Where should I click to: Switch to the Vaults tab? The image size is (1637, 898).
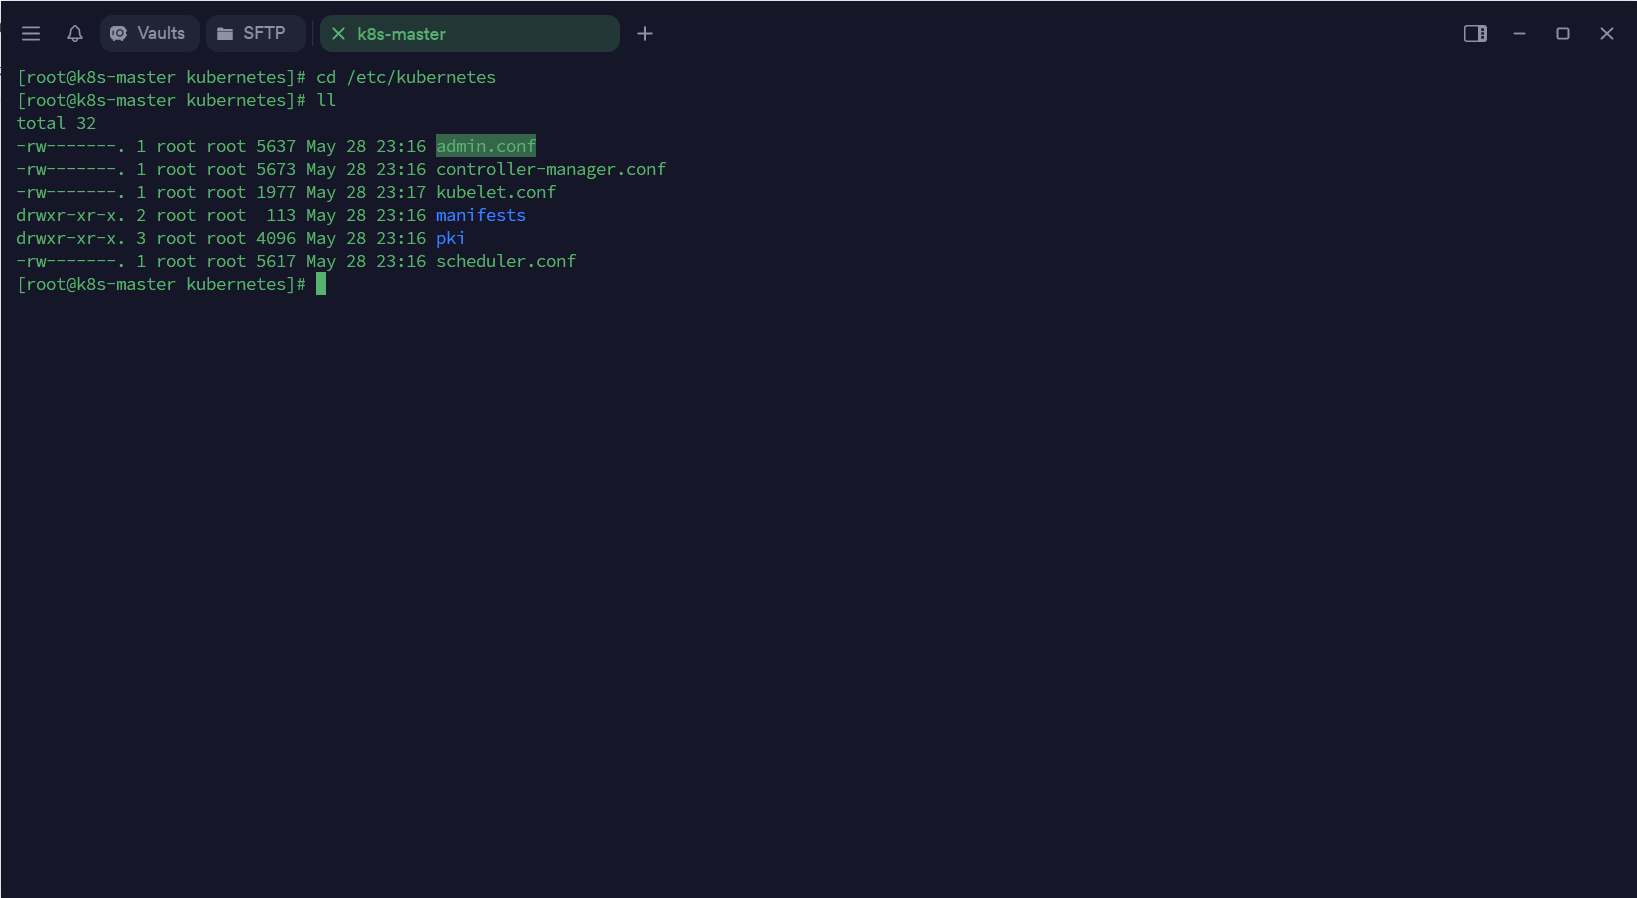point(149,34)
